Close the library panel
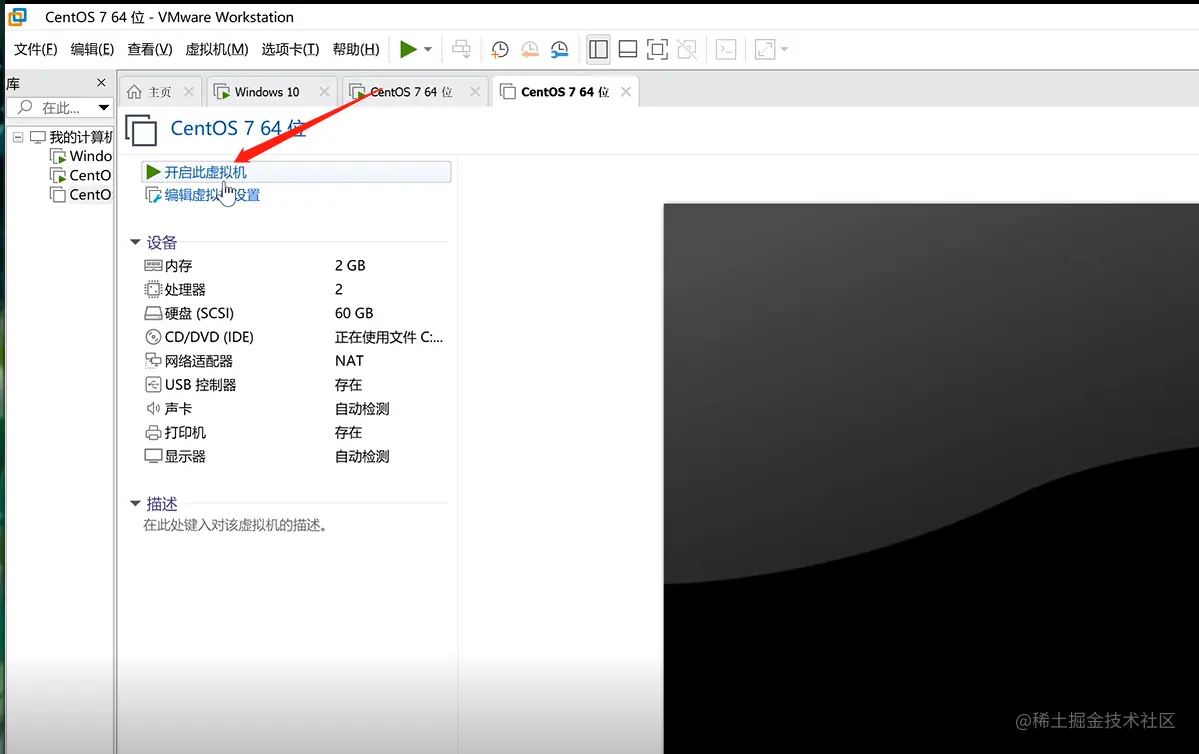The height and width of the screenshot is (754, 1199). pos(101,83)
